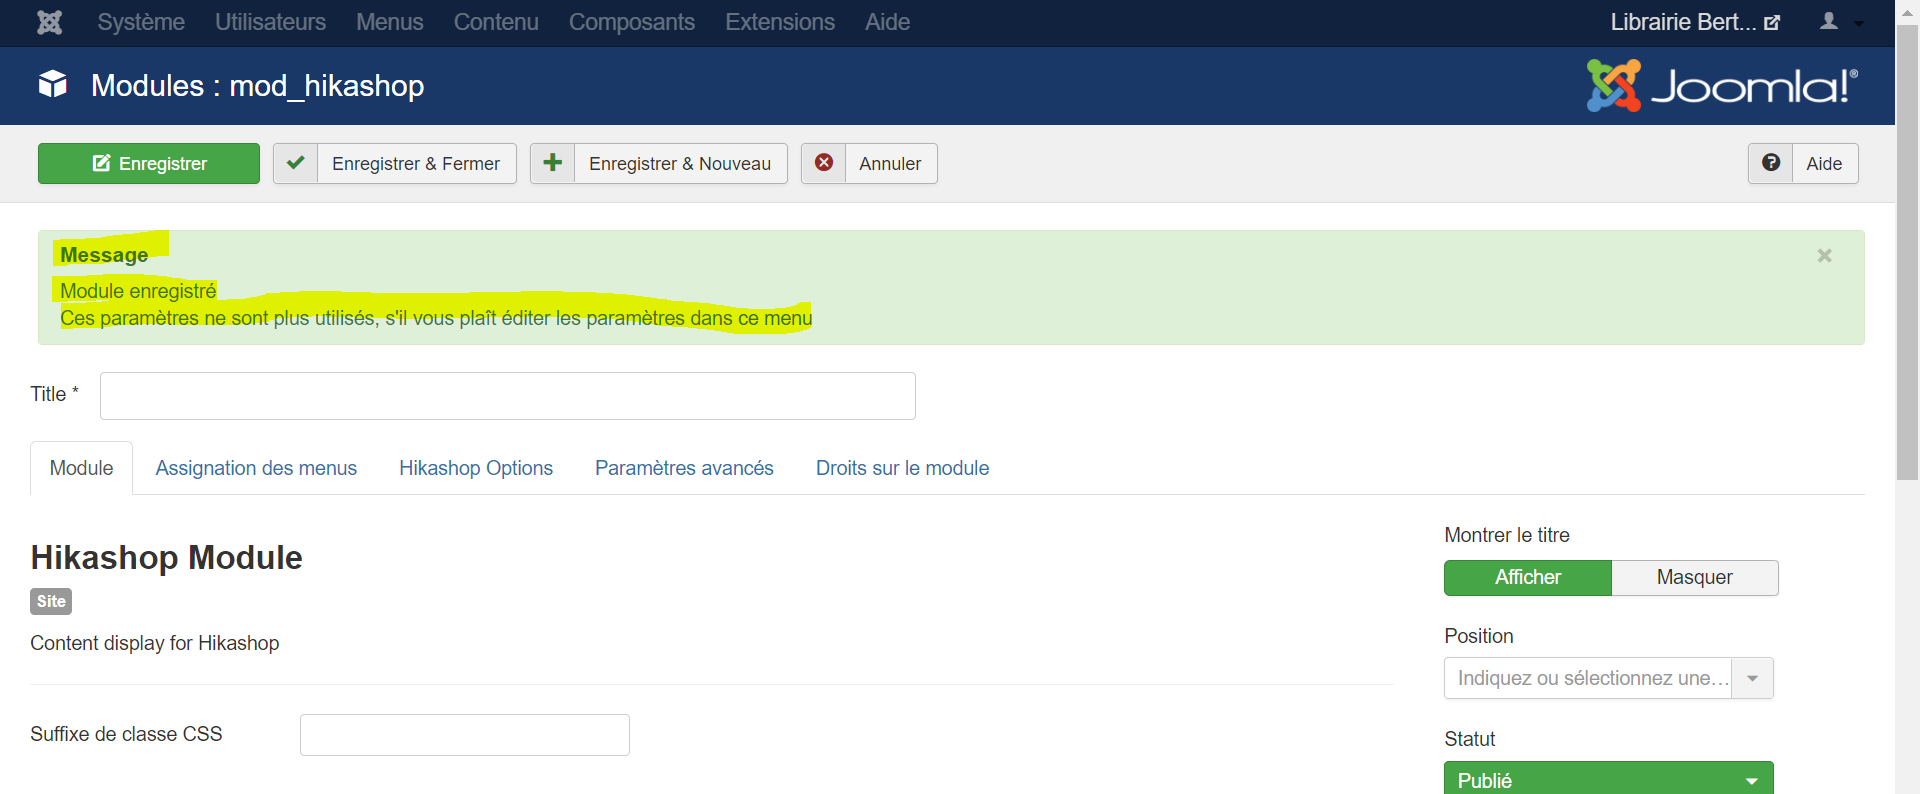1920x794 pixels.
Task: Click "Content display for Hikashop" description text
Action: [155, 643]
